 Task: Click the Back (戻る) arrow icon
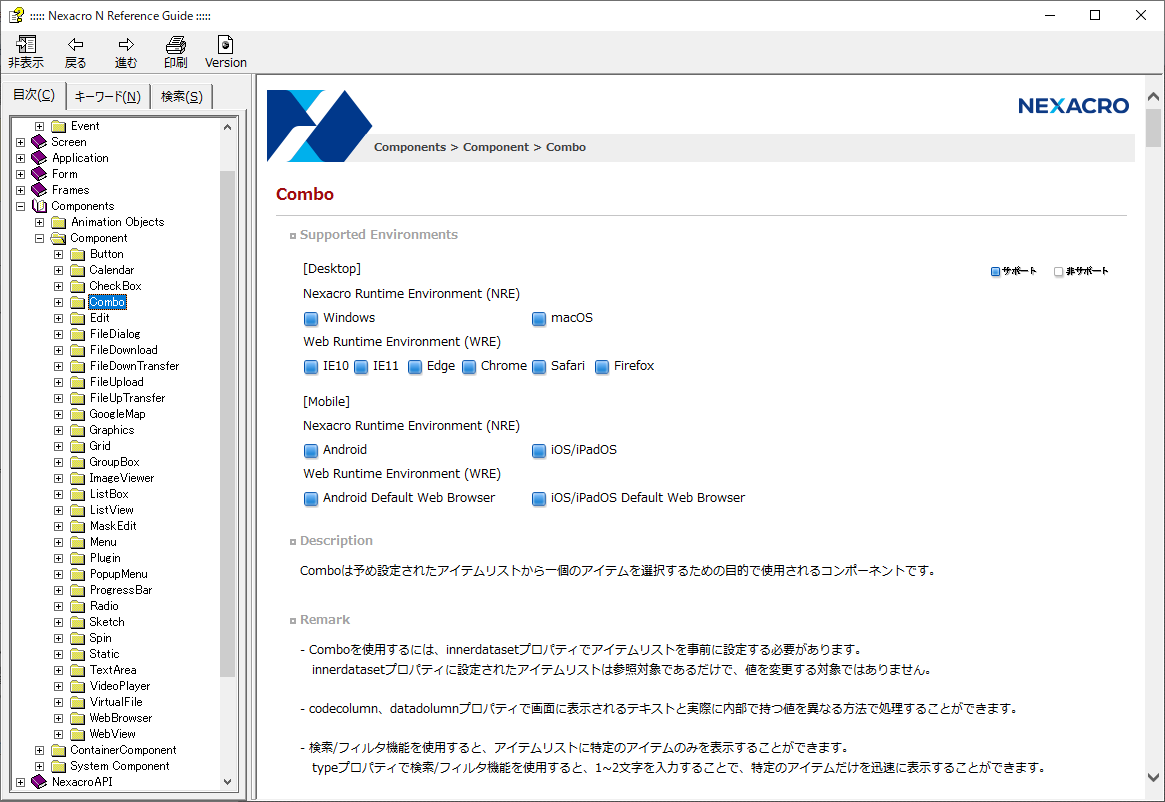point(75,45)
